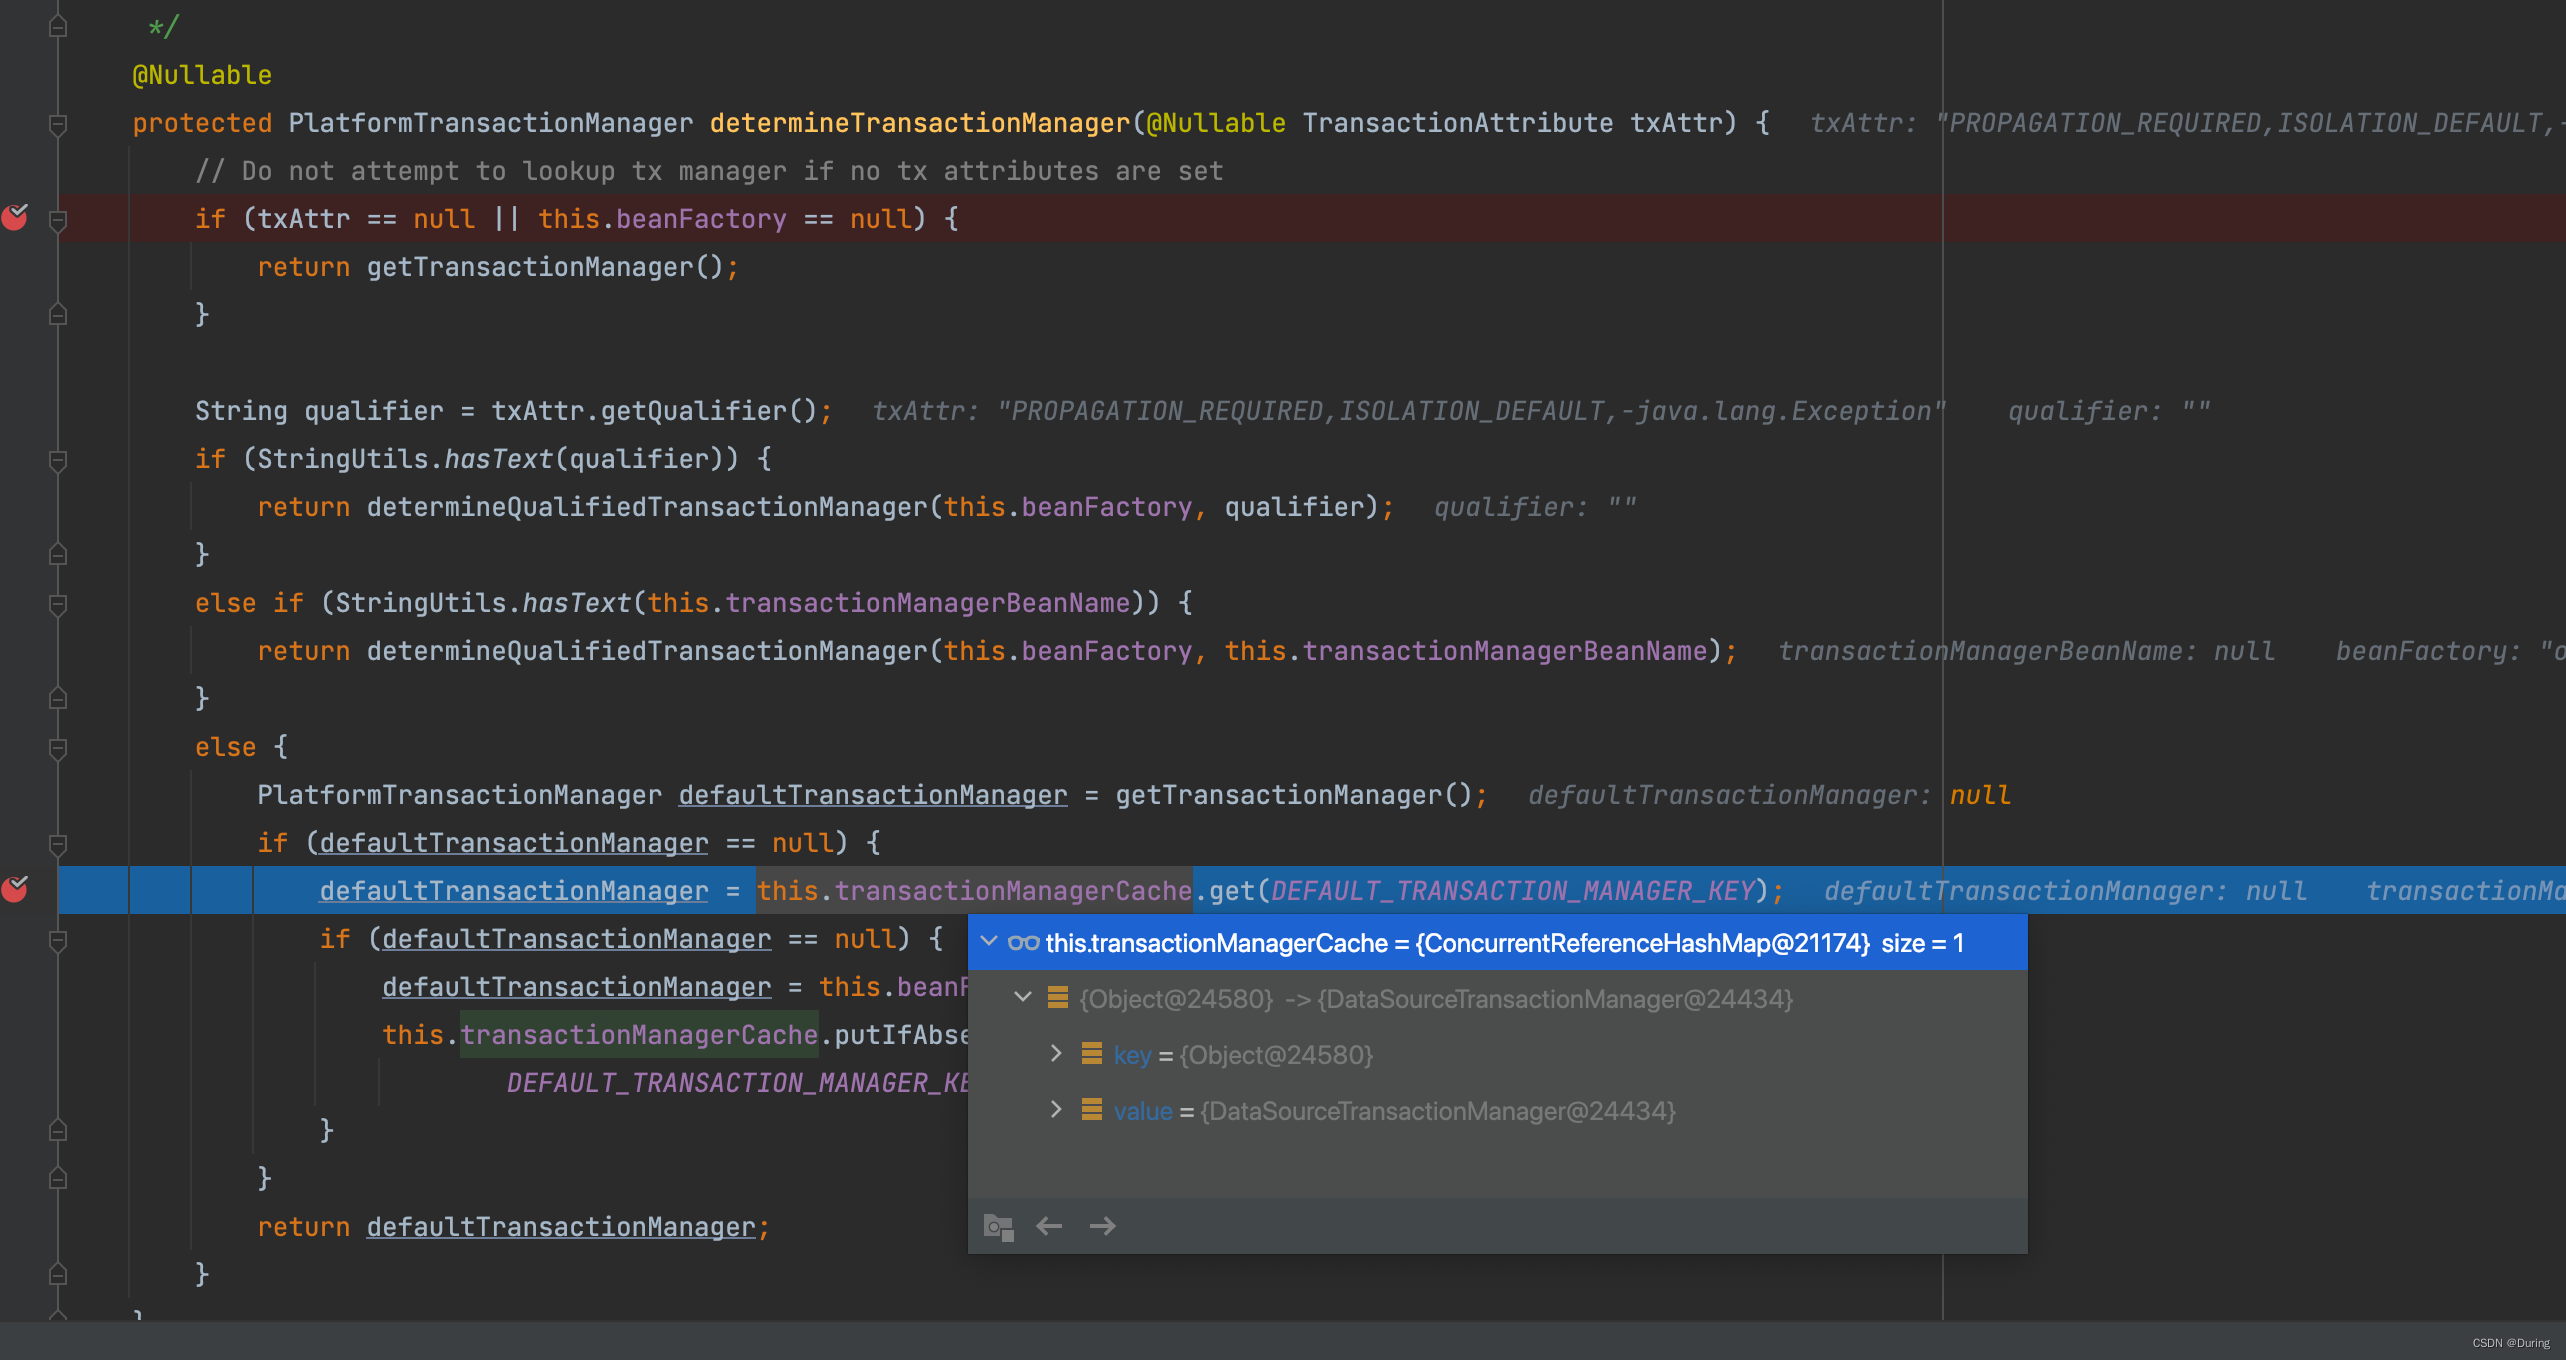Click the TransactionAttribute parameter type
The height and width of the screenshot is (1360, 2566).
coord(1457,123)
